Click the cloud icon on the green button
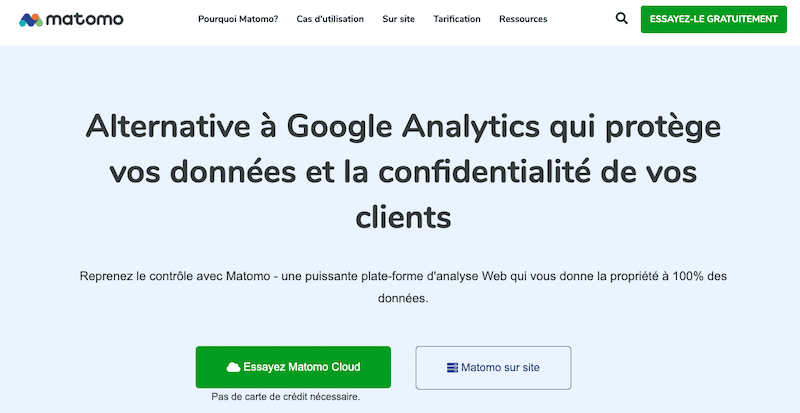800x413 pixels. (x=234, y=367)
